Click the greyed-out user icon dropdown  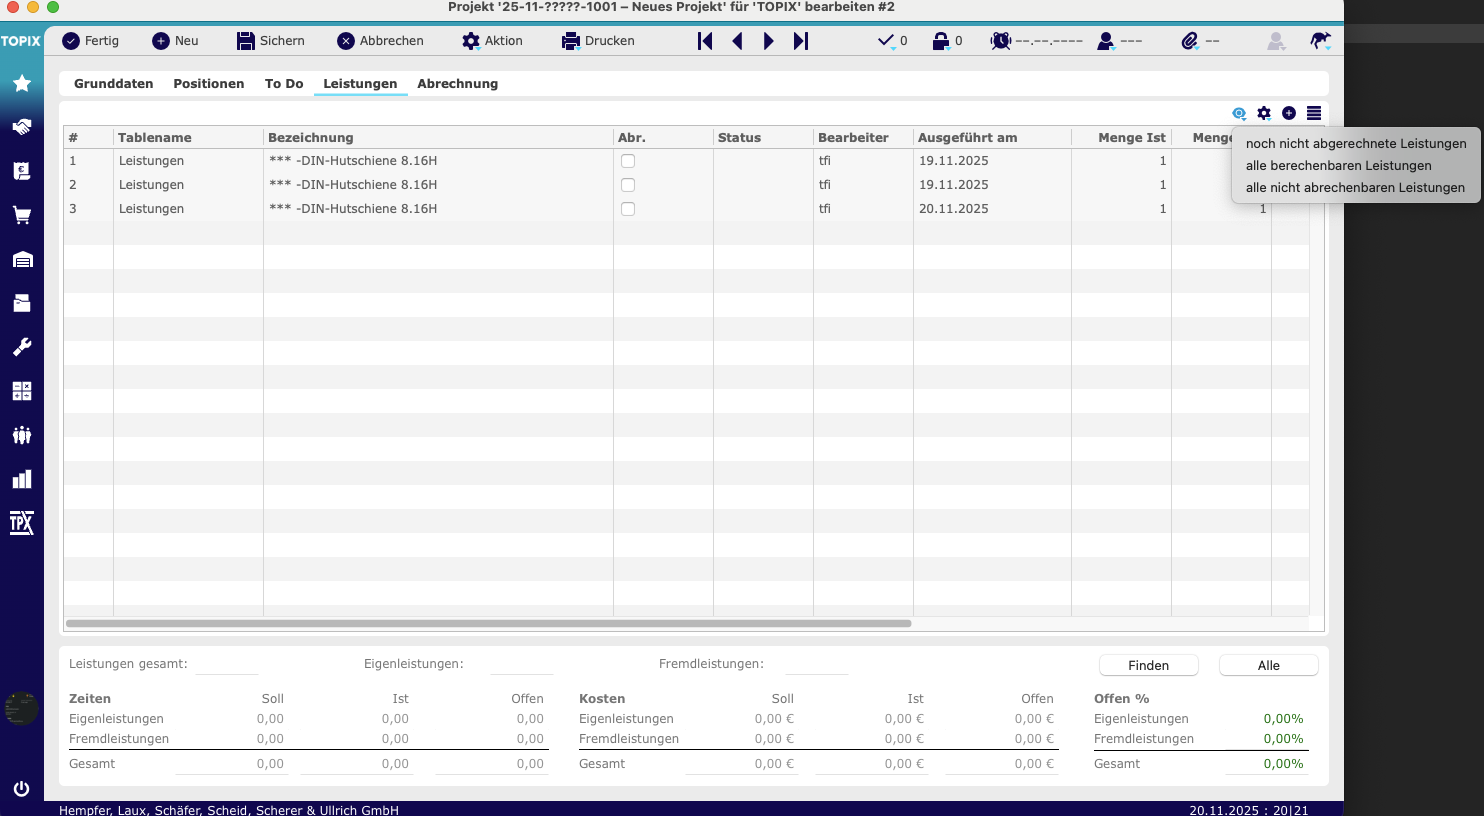1276,41
